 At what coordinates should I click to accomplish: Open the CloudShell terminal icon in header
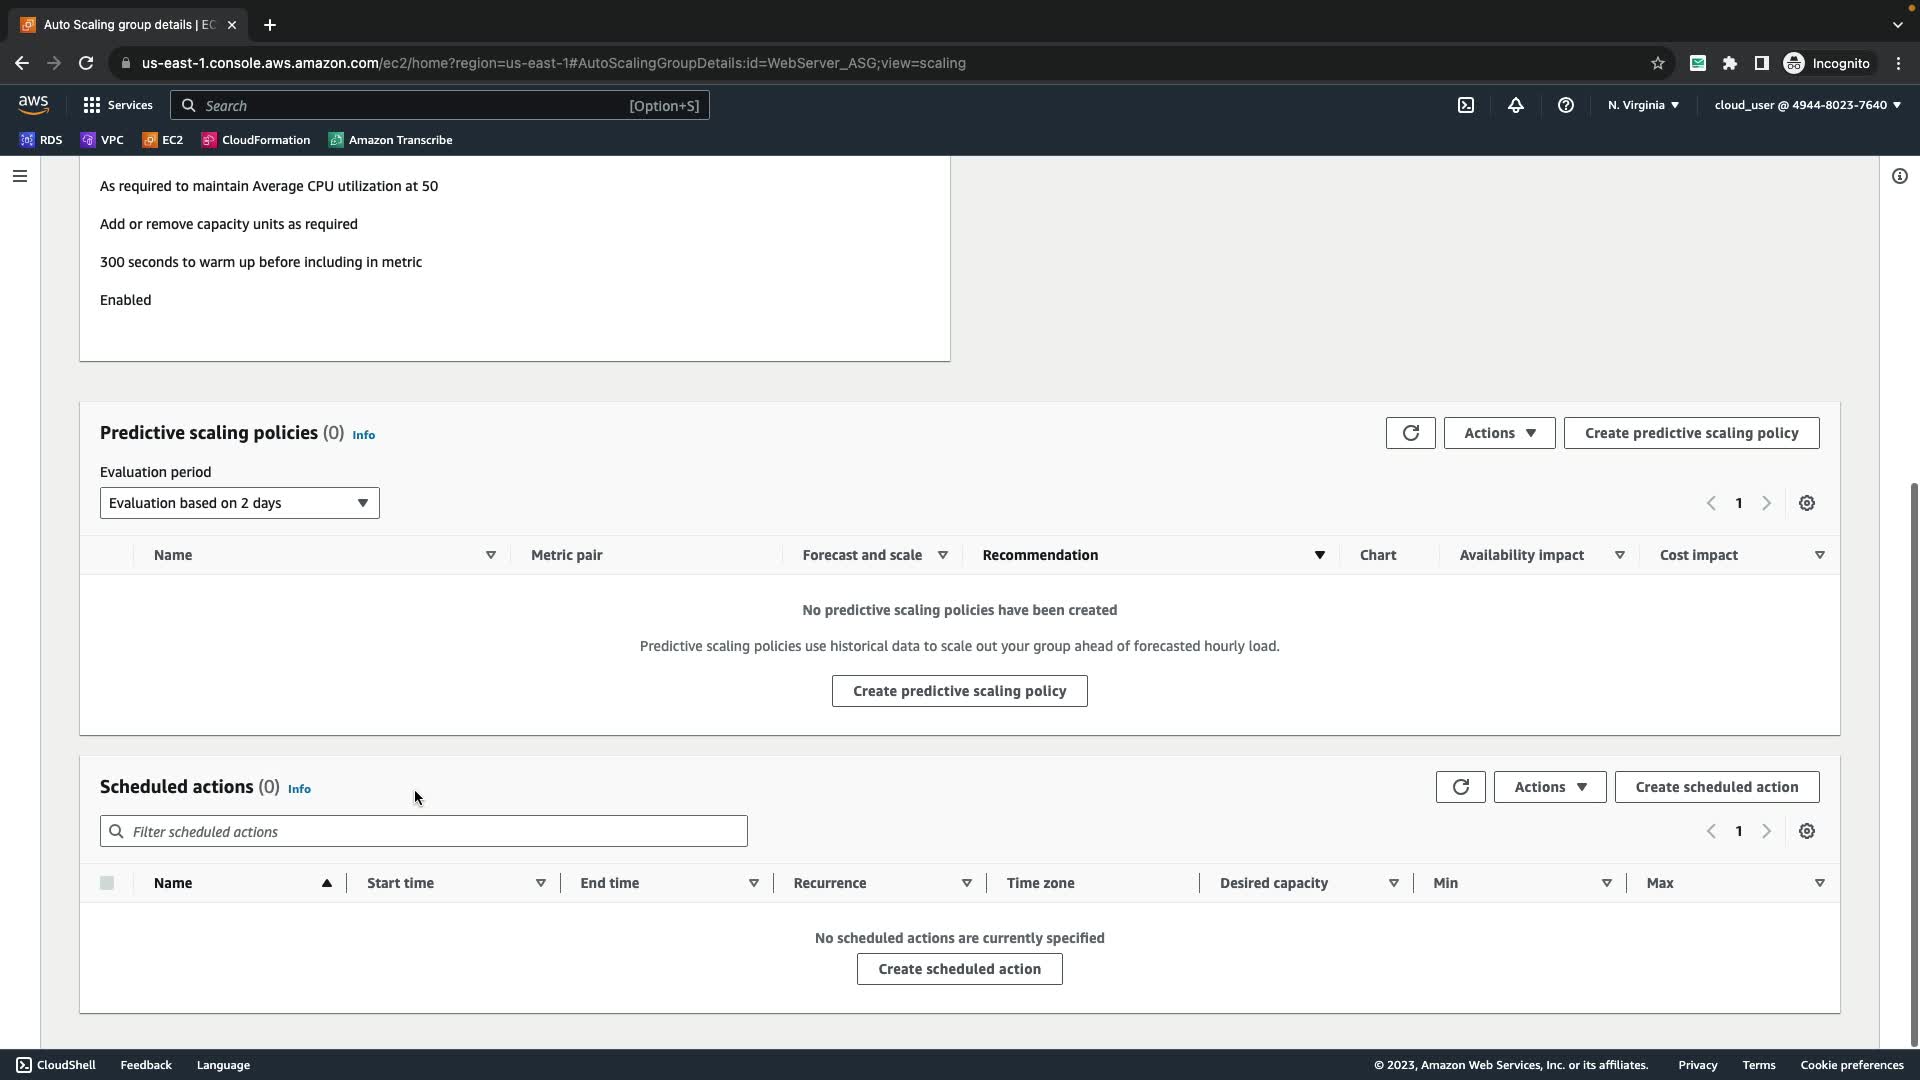tap(1466, 105)
